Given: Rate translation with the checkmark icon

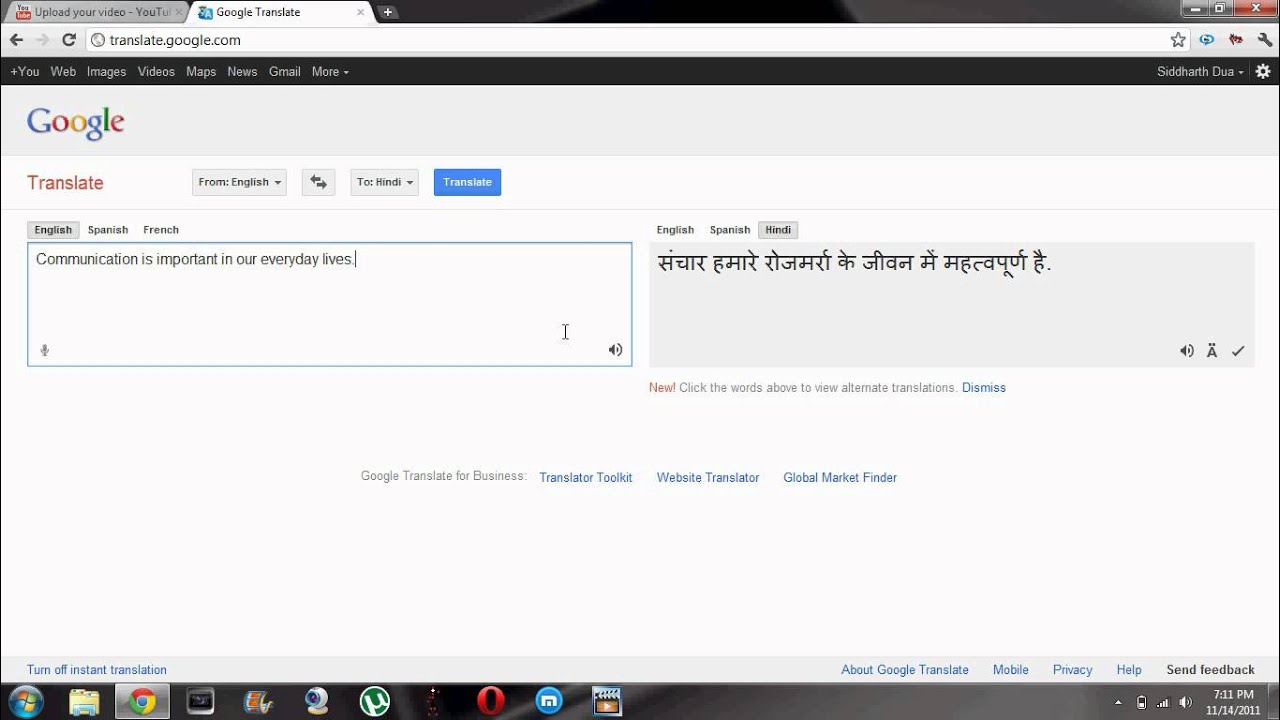Looking at the screenshot, I should [1238, 351].
